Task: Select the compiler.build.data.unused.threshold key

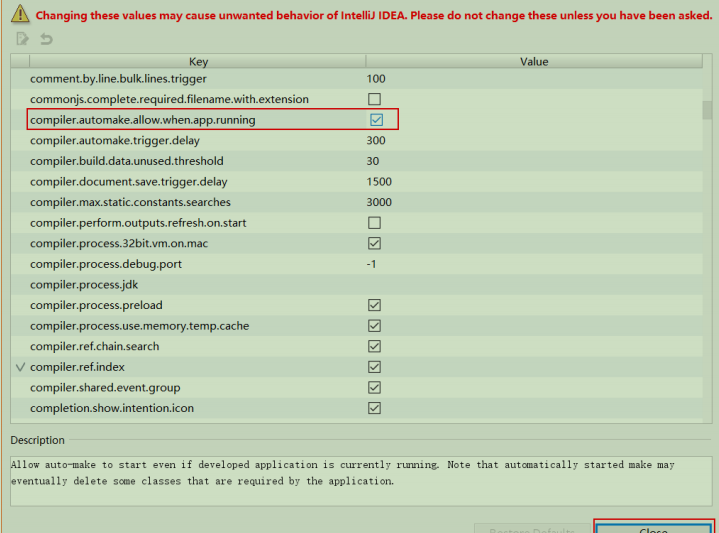Action: 127,161
